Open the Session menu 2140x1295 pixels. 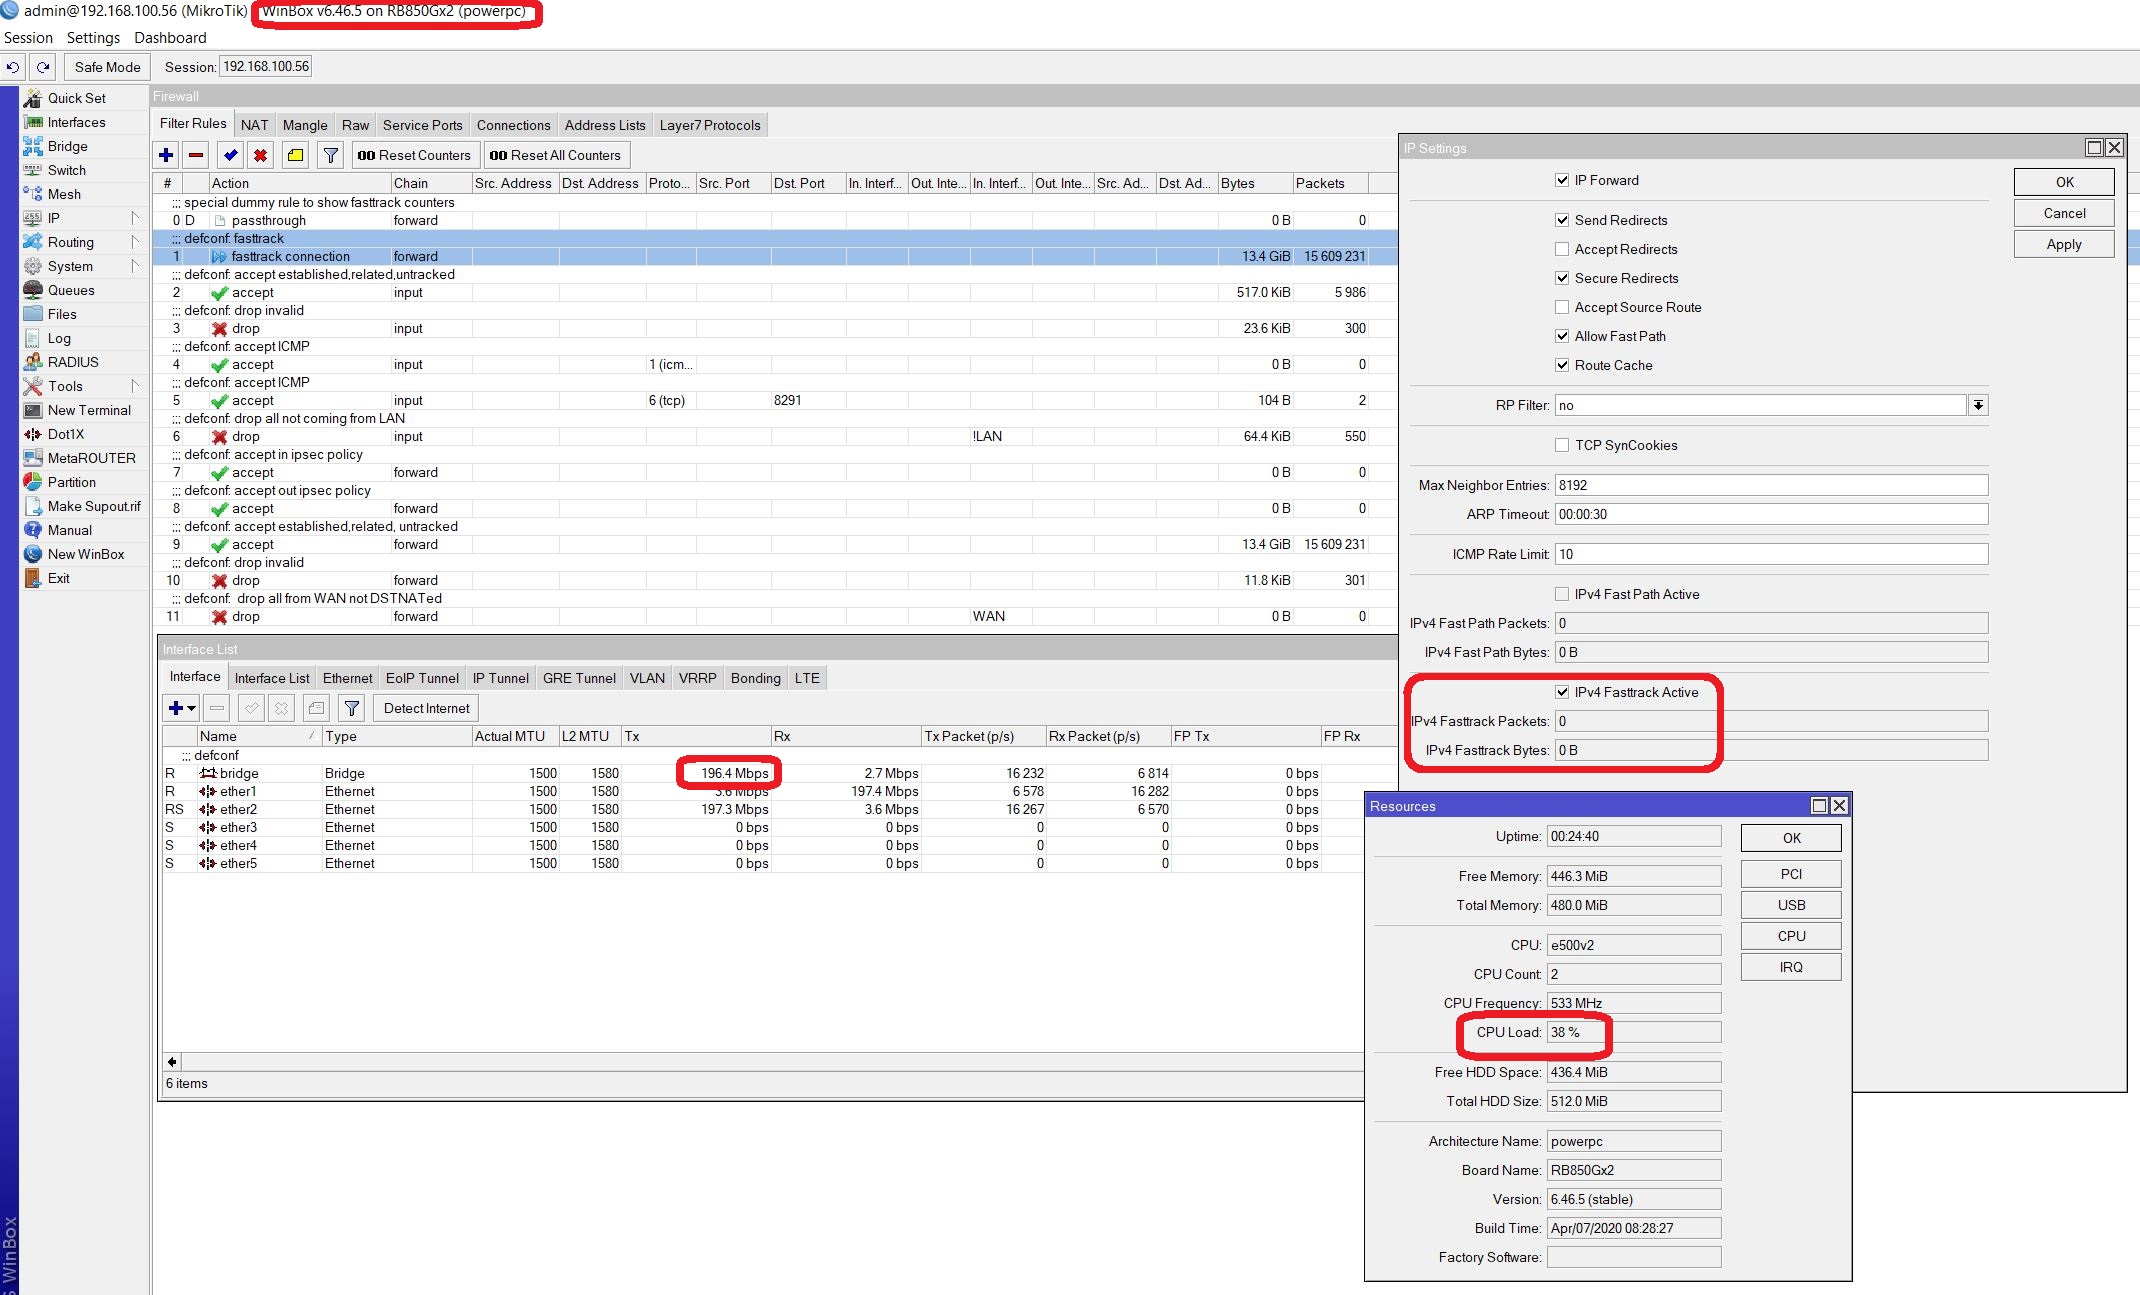click(x=28, y=38)
